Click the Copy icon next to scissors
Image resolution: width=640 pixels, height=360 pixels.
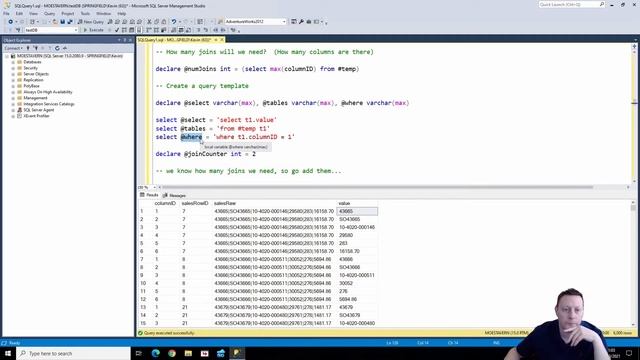click(157, 22)
